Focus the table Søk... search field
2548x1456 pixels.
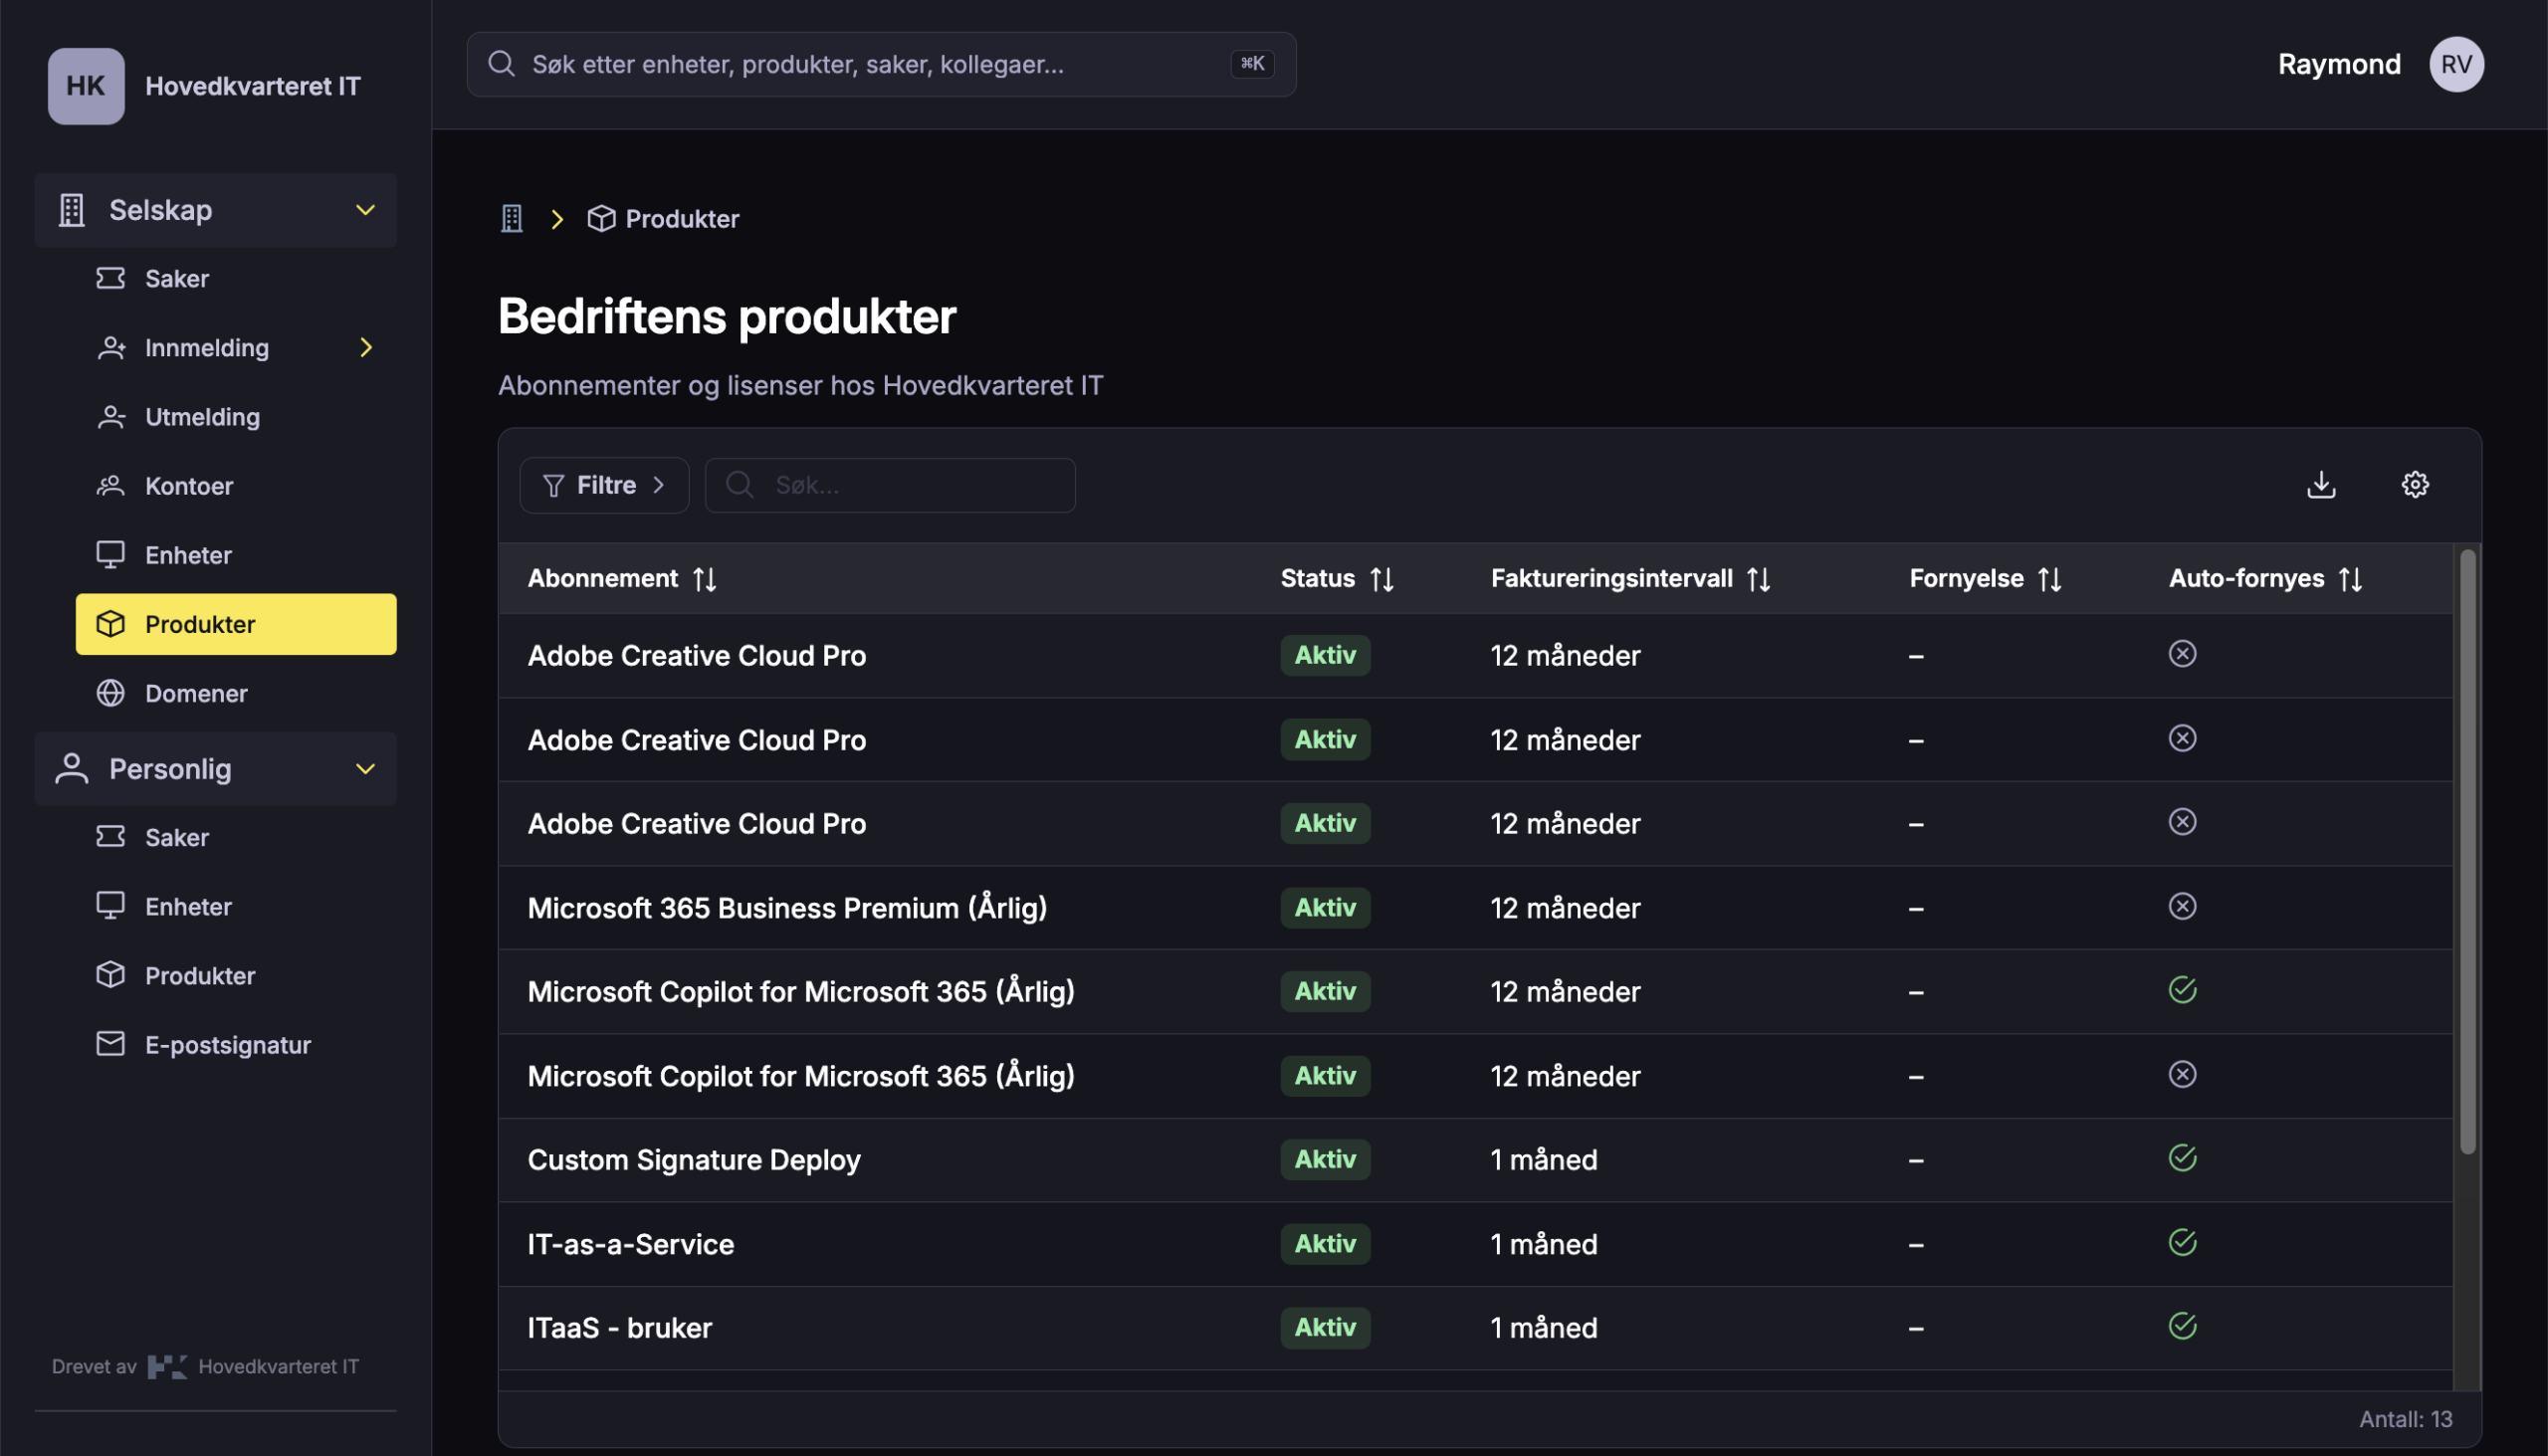pos(890,485)
